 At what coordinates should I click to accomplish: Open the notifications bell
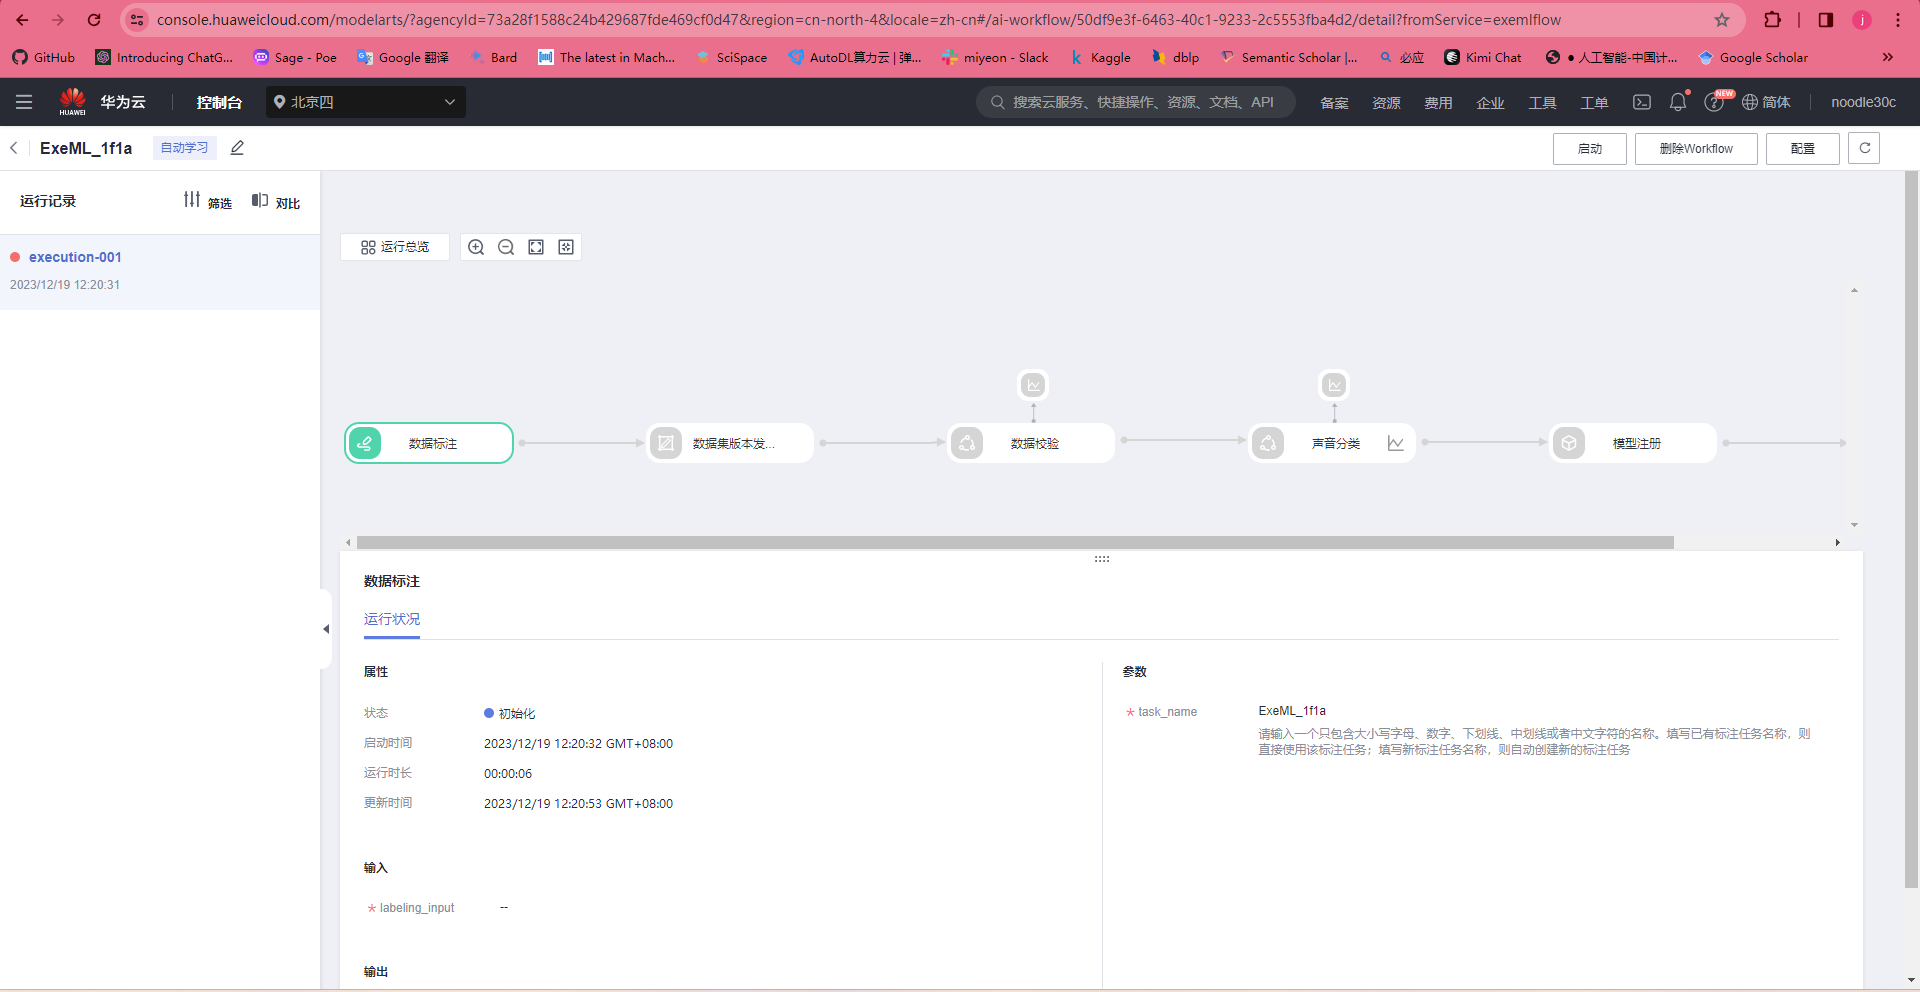pyautogui.click(x=1678, y=102)
